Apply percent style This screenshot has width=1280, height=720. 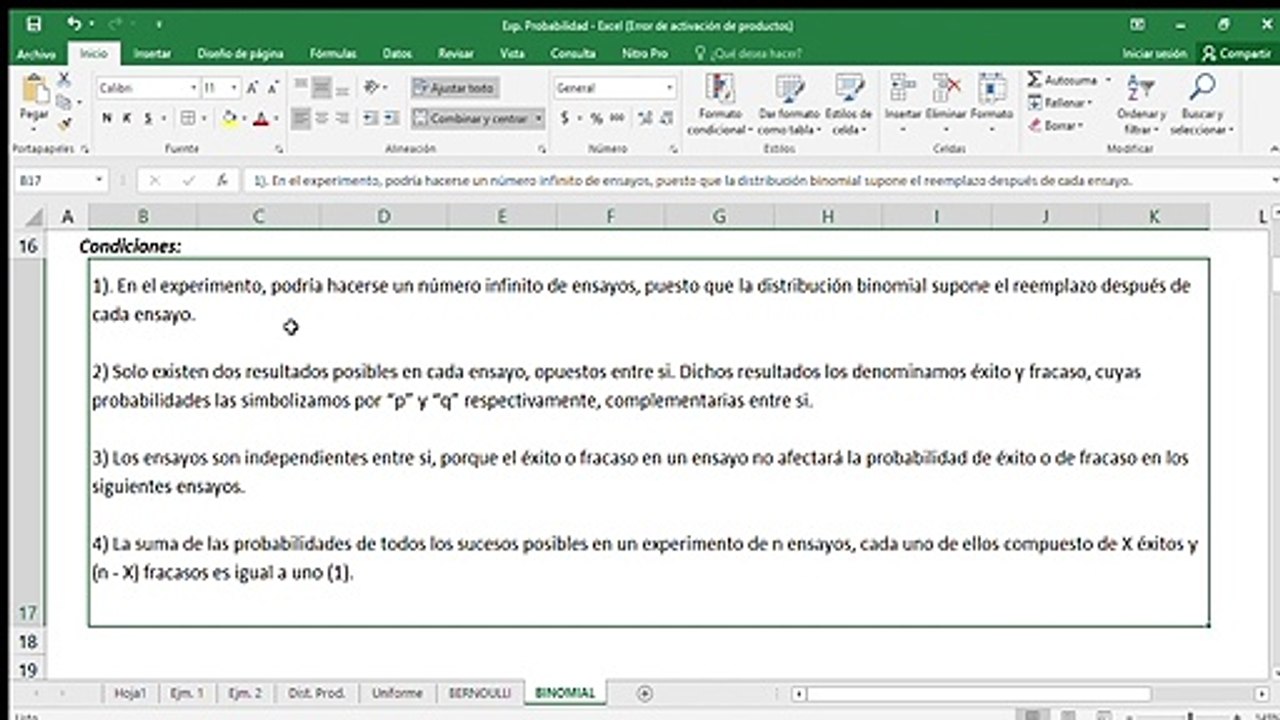[596, 118]
